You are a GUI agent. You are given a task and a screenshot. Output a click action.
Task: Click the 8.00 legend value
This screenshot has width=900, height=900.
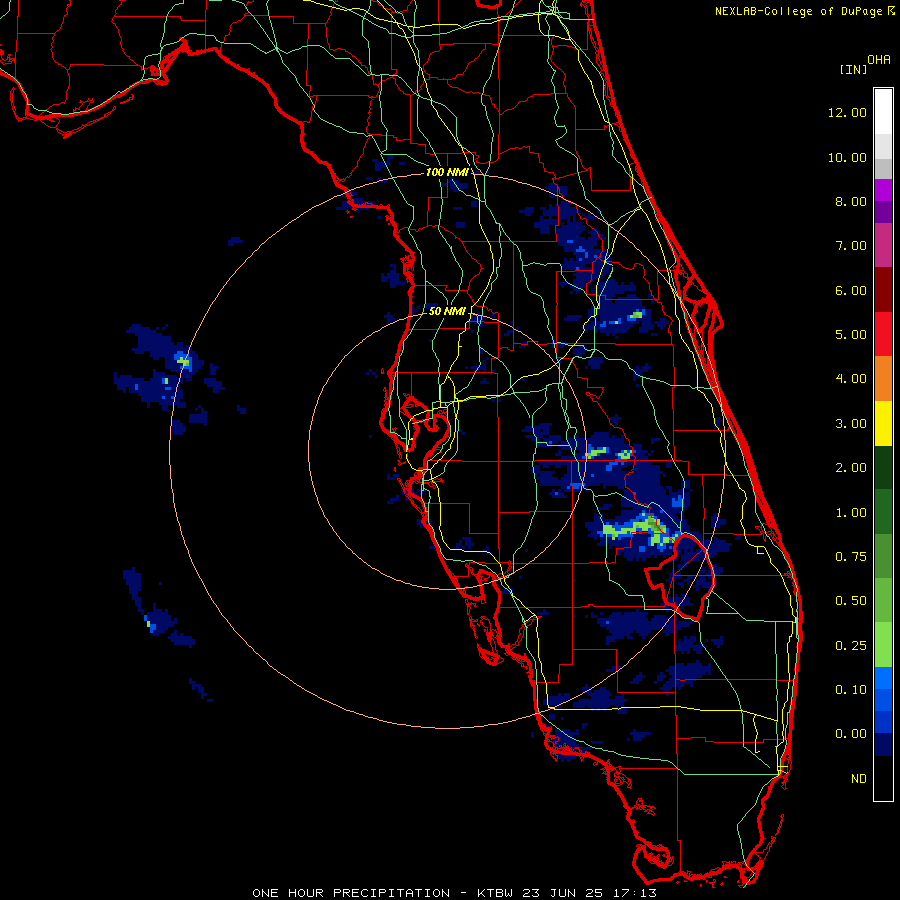851,201
